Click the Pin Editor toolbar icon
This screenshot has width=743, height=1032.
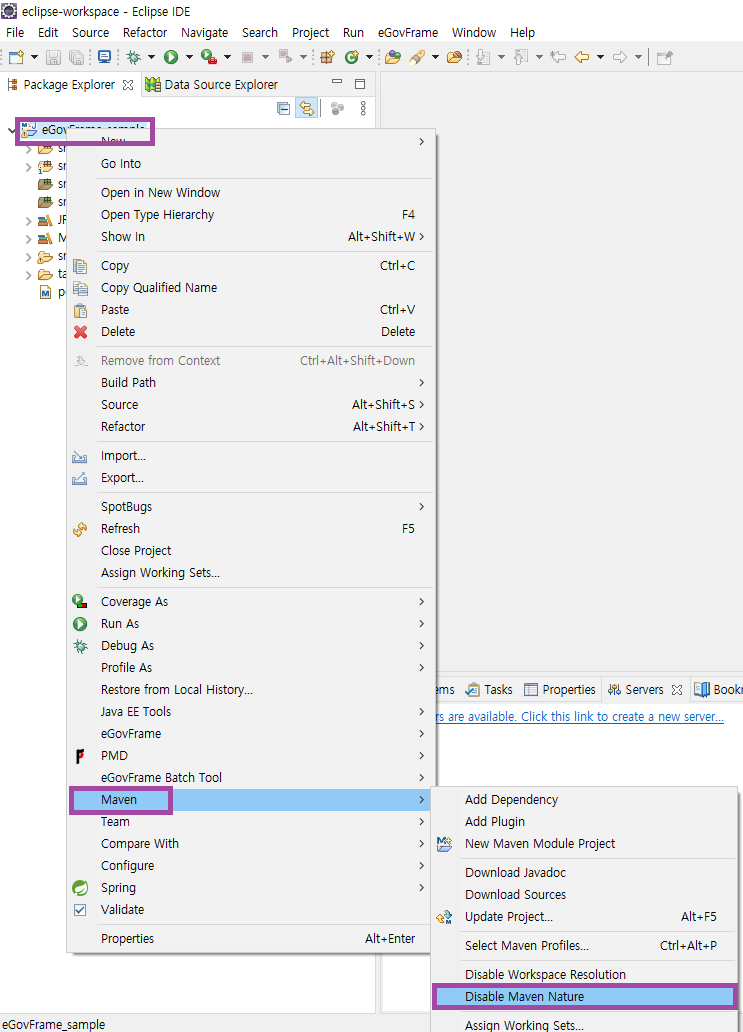[x=665, y=57]
